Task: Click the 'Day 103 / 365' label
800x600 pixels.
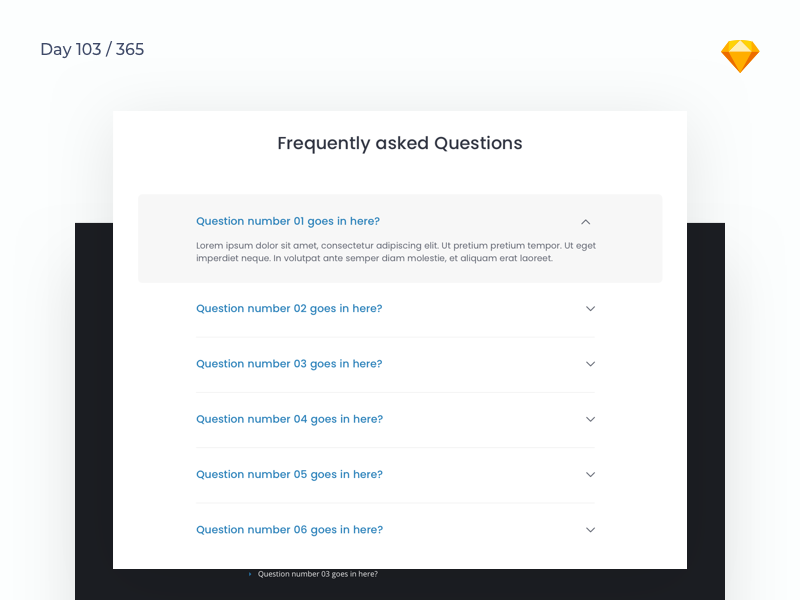Action: [92, 49]
